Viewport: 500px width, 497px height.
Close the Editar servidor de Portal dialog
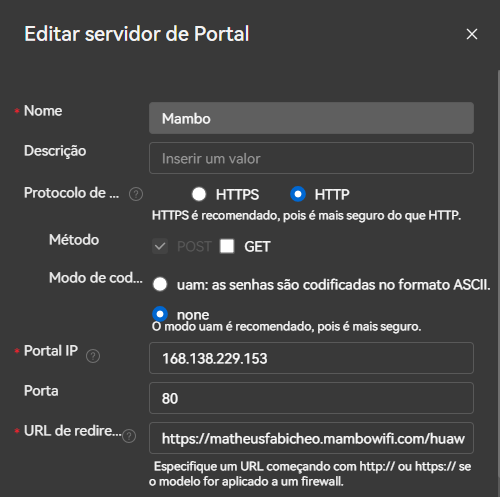coord(472,34)
